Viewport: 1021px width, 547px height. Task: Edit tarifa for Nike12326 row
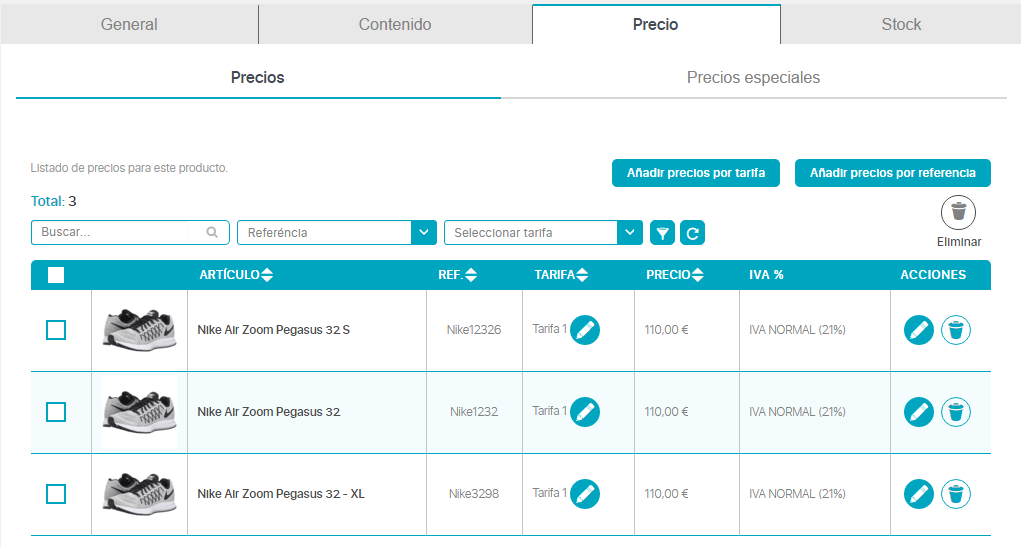pyautogui.click(x=585, y=330)
